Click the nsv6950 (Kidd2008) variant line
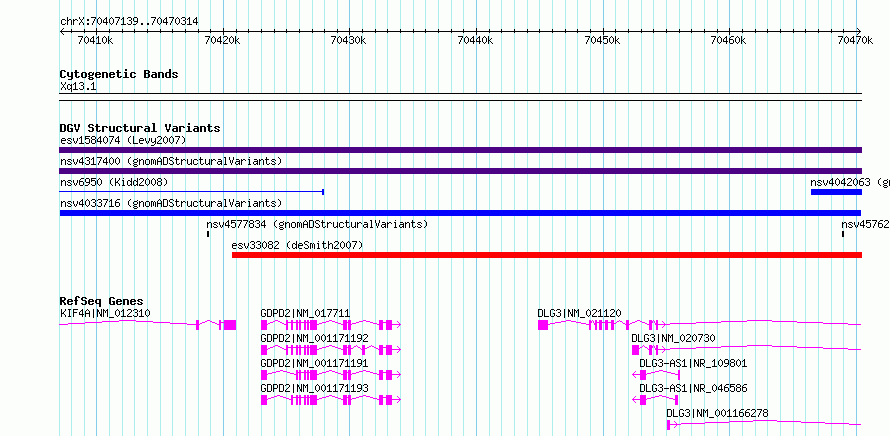Image resolution: width=890 pixels, height=436 pixels. click(191, 192)
